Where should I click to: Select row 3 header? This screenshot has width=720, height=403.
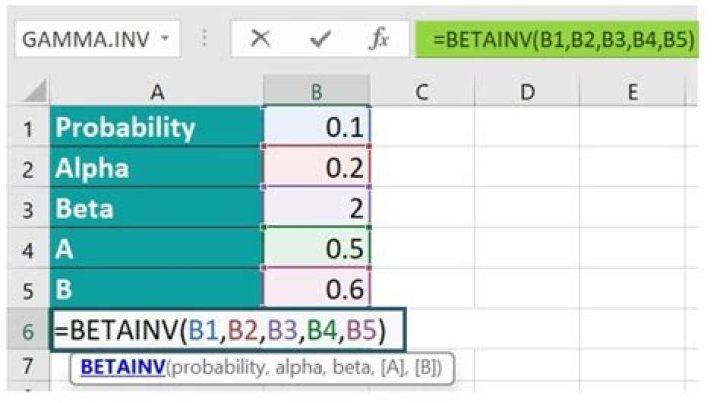(x=28, y=210)
